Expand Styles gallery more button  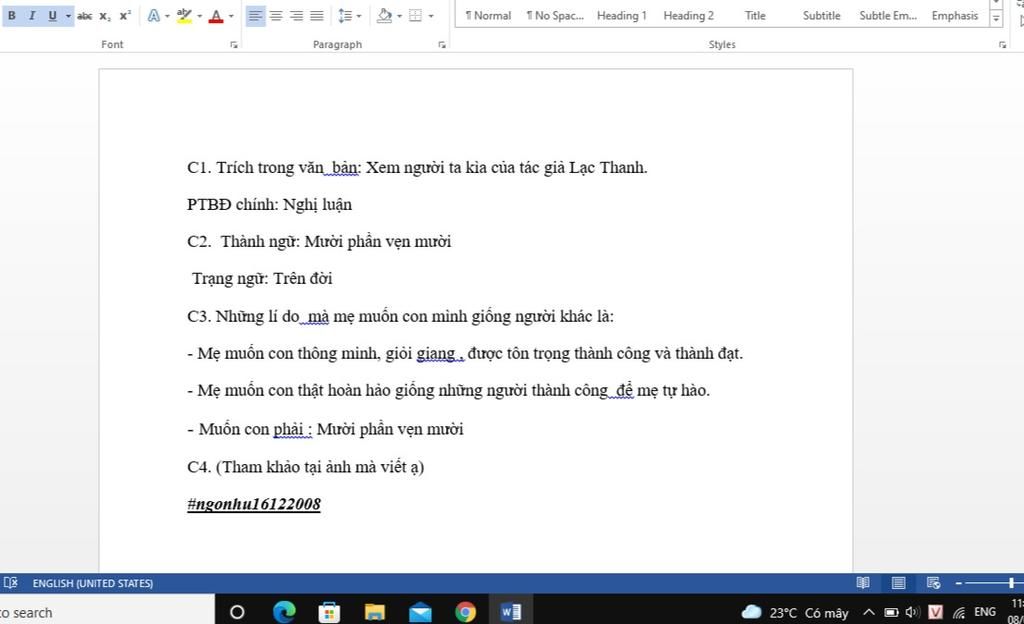[x=996, y=20]
